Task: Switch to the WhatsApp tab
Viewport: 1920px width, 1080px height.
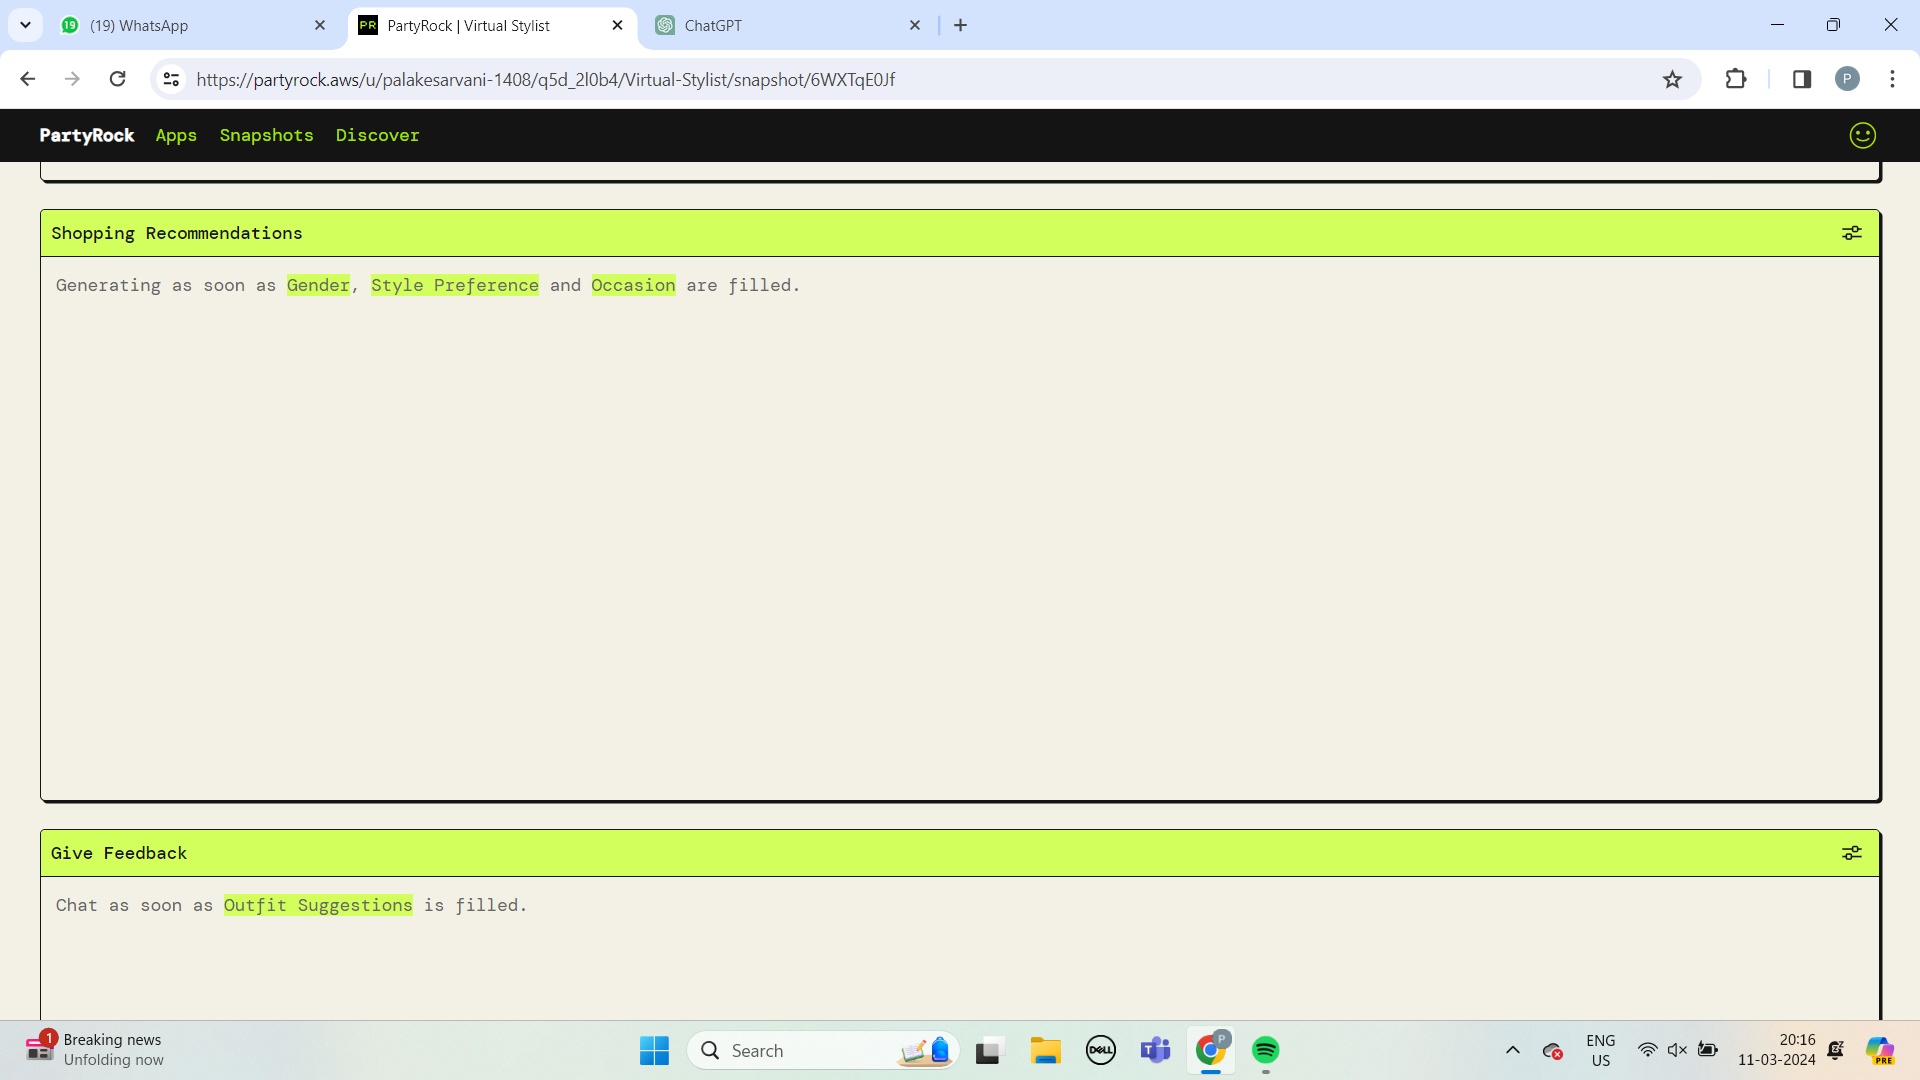Action: 190,26
